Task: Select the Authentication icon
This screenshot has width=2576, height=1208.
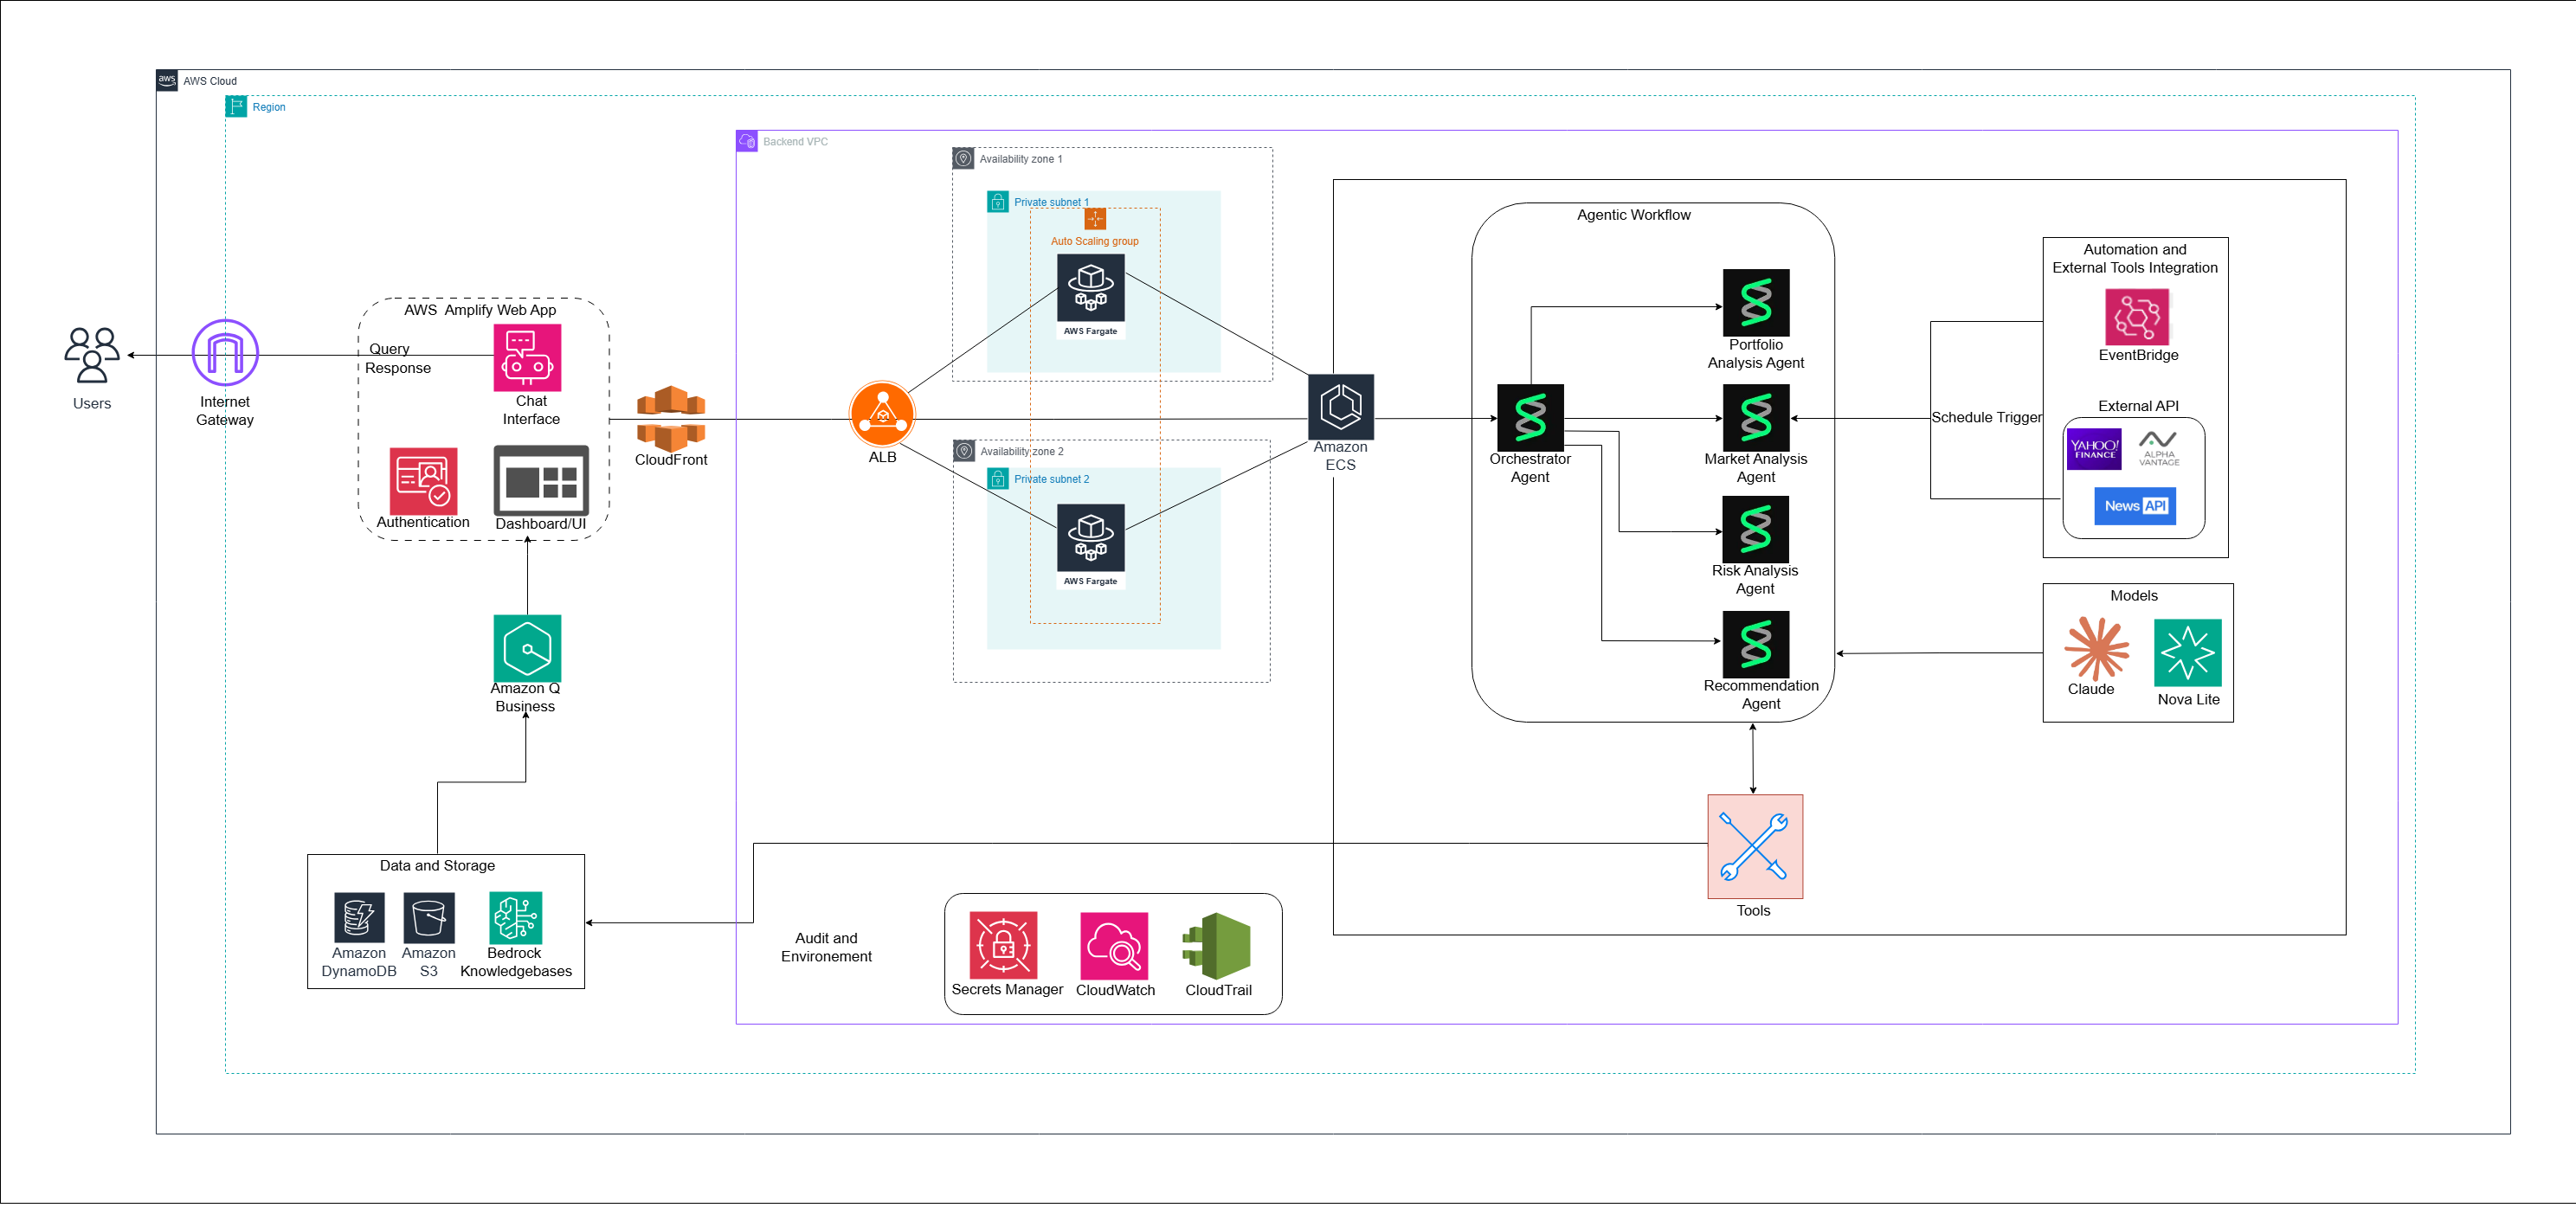Action: point(423,481)
